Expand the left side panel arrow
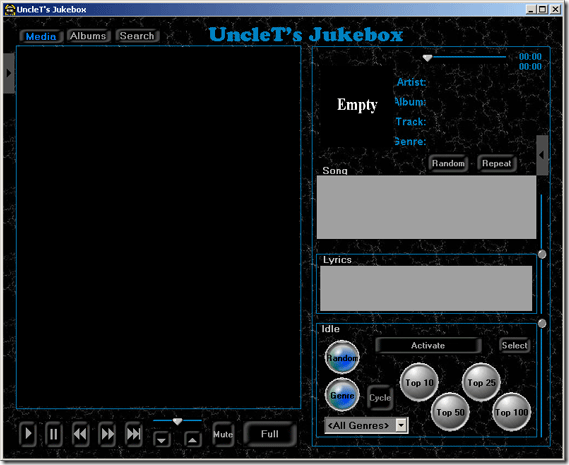The image size is (569, 465). 9,73
